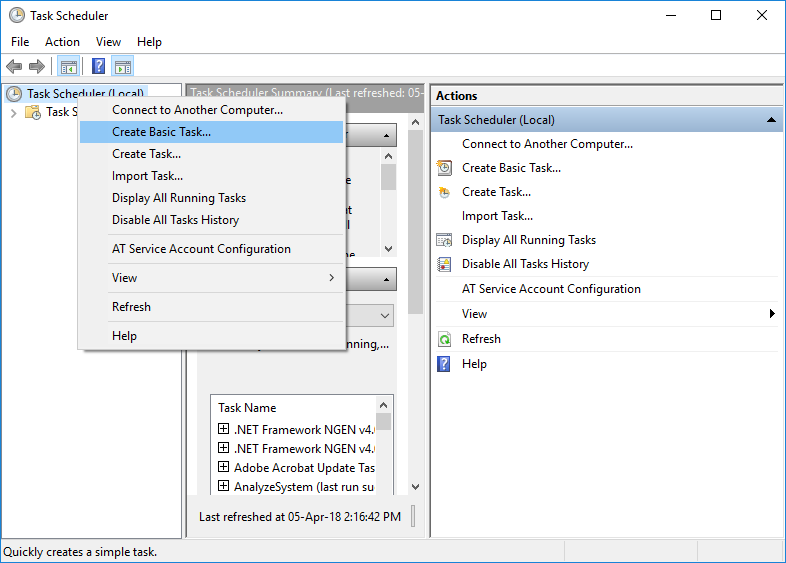Click the Disable All Tasks History icon
The width and height of the screenshot is (786, 563).
click(x=445, y=264)
